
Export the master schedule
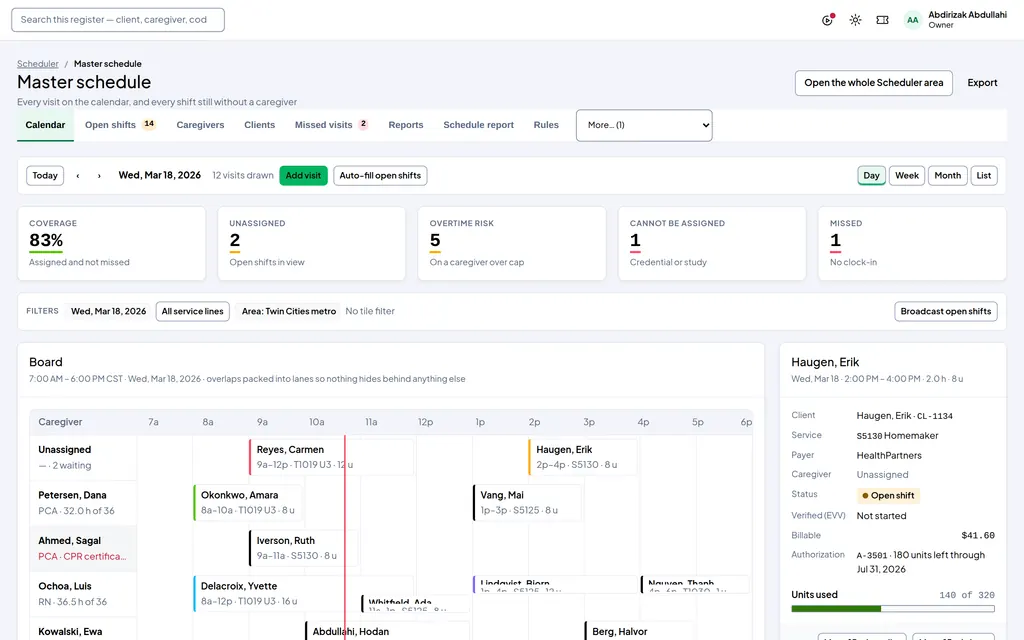point(982,83)
